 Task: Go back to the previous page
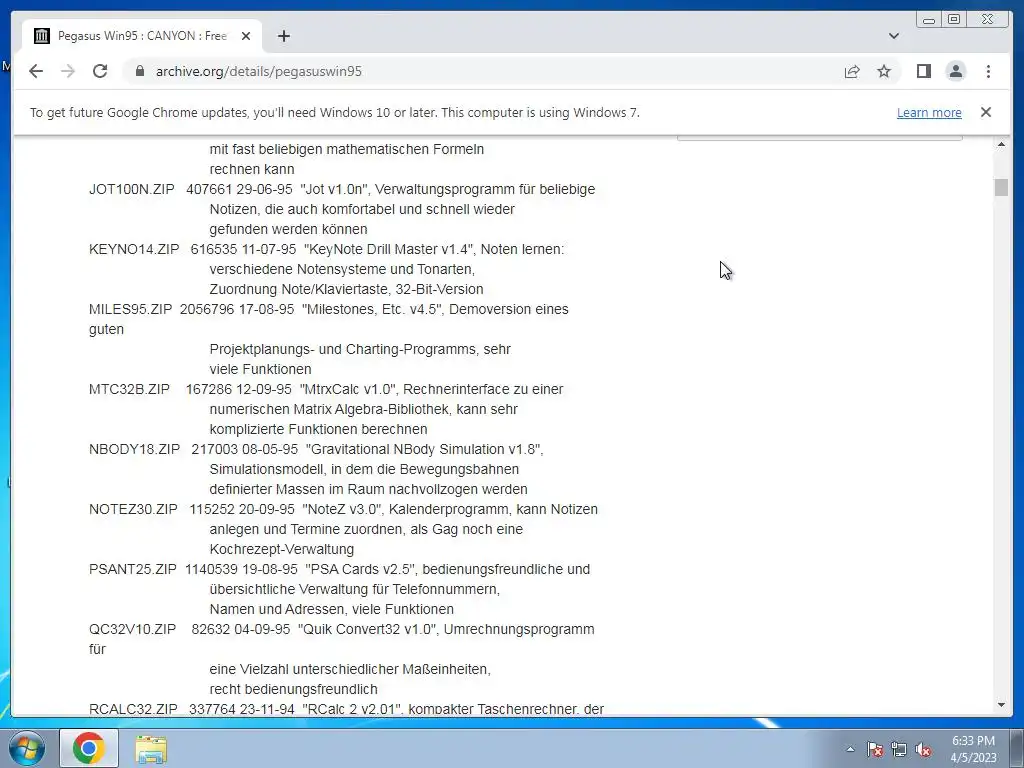click(x=36, y=71)
